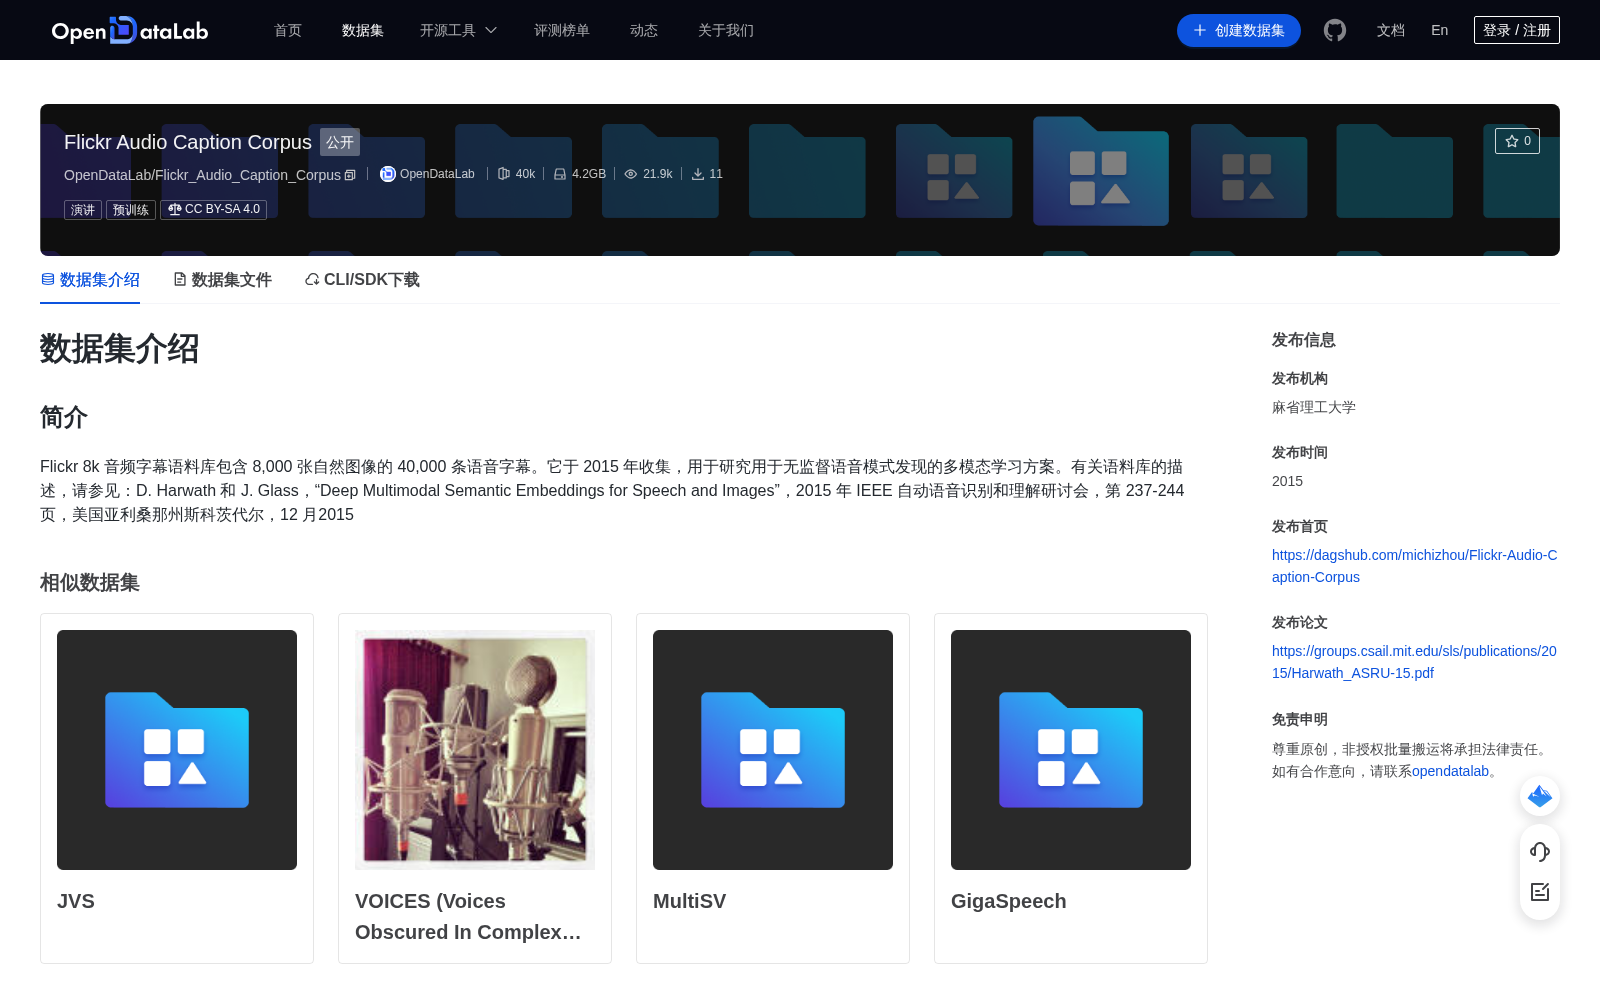1600x1000 pixels.
Task: Click the opendatalab contact link
Action: point(1450,771)
